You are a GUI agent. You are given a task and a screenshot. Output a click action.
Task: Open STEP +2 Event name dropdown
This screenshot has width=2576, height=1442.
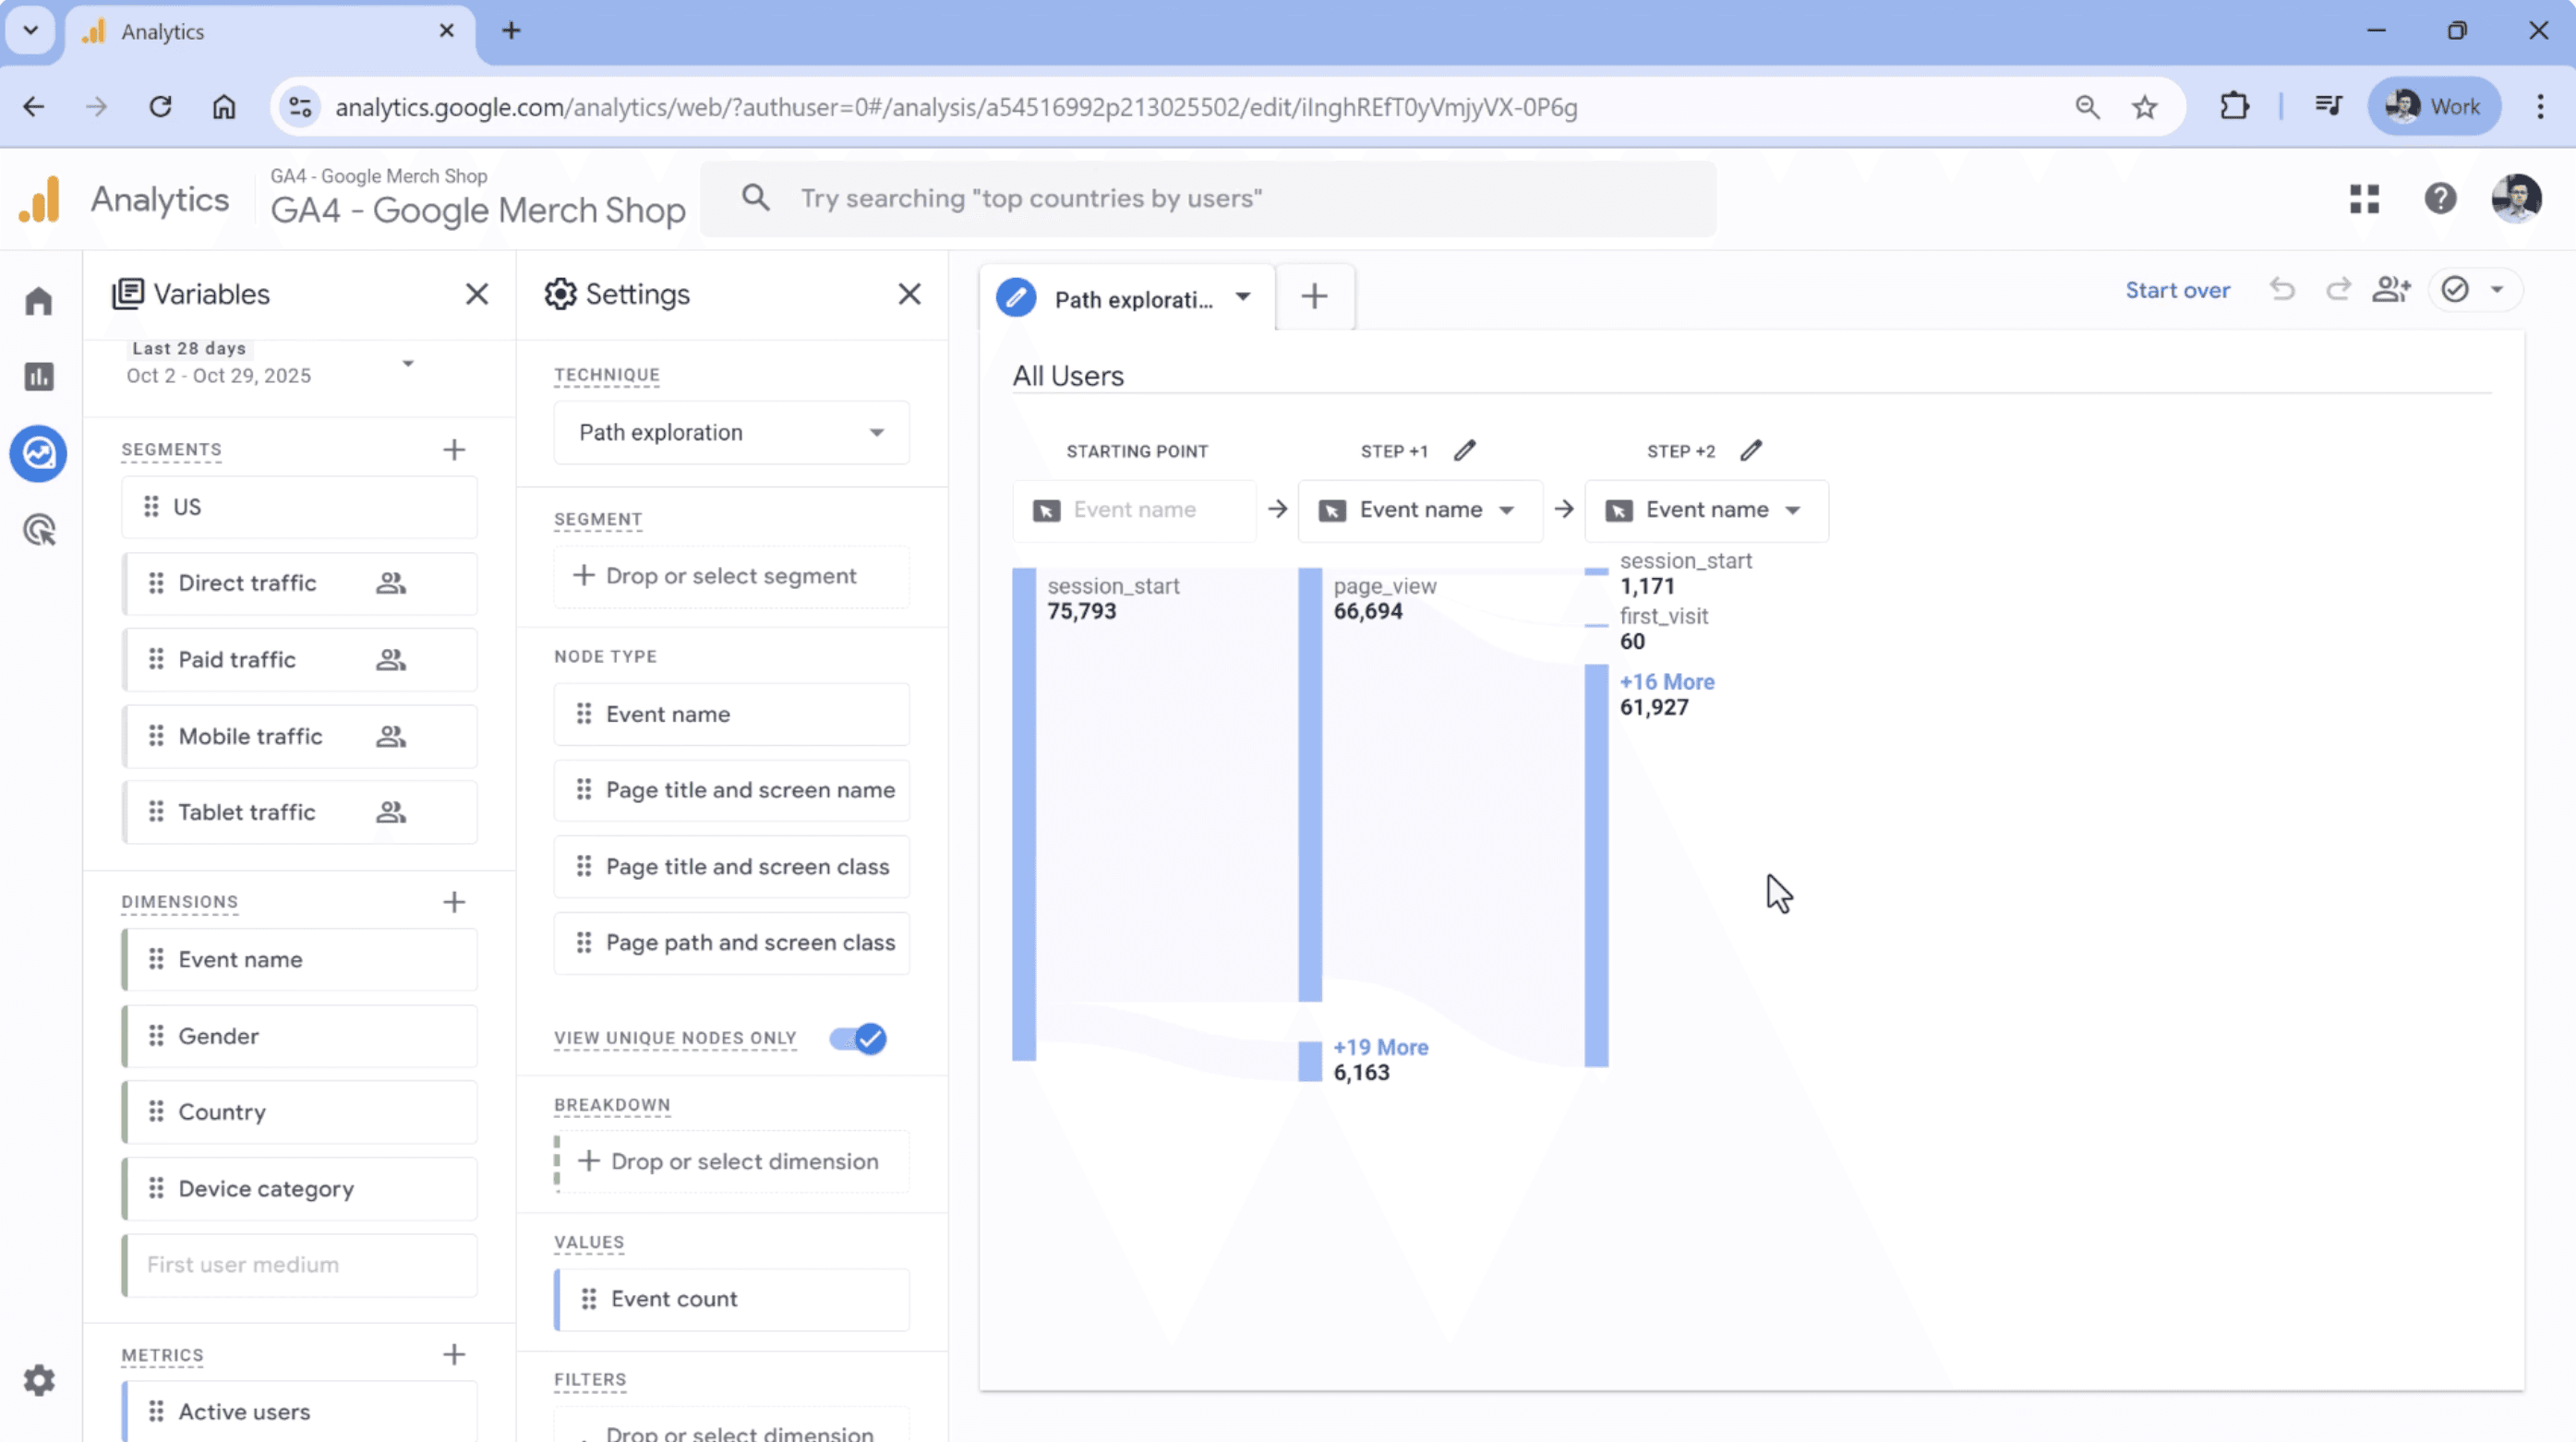(x=1707, y=510)
